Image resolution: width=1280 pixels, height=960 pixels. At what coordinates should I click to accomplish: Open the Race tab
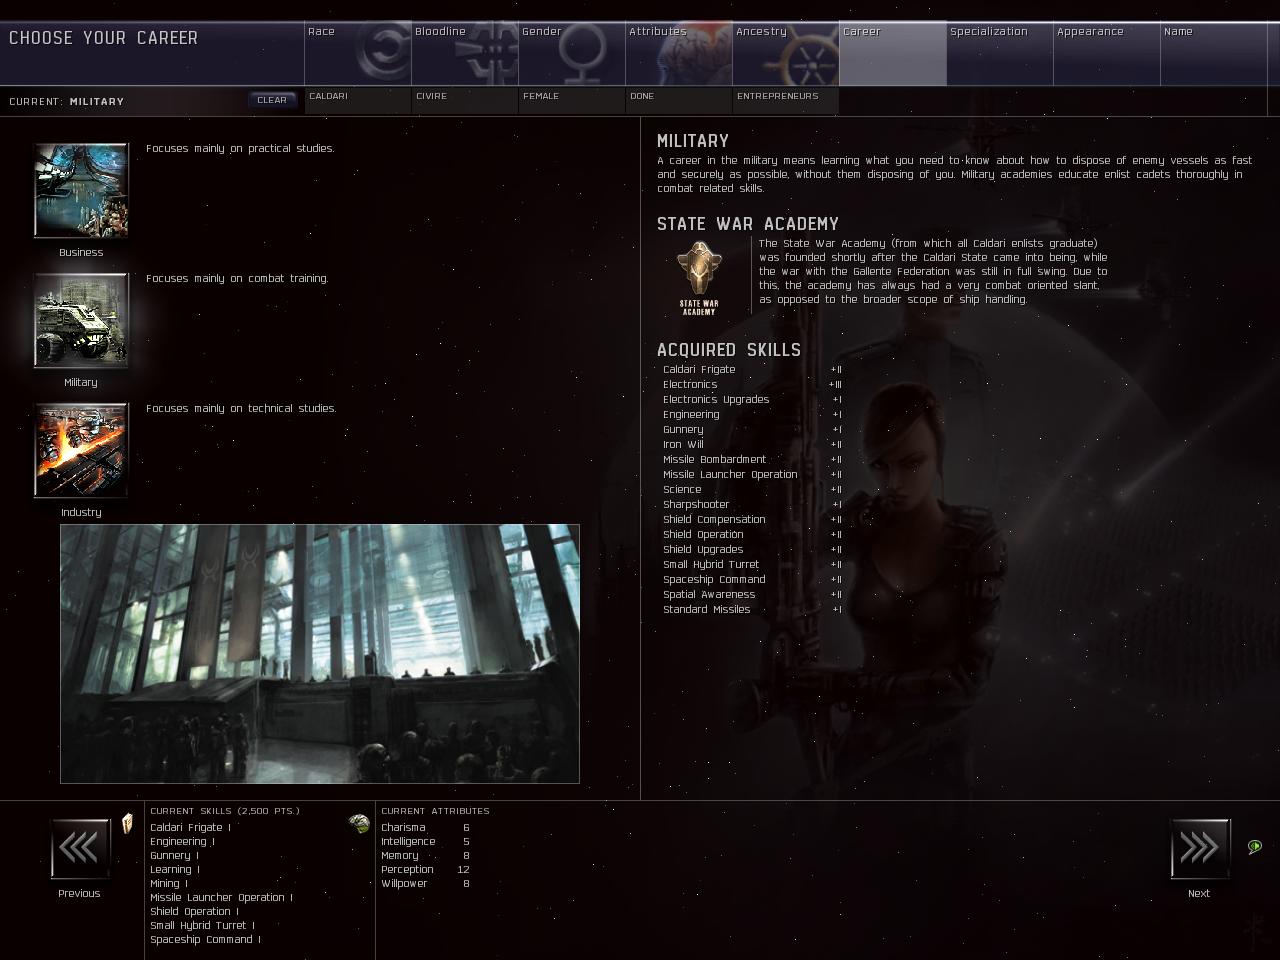point(358,53)
